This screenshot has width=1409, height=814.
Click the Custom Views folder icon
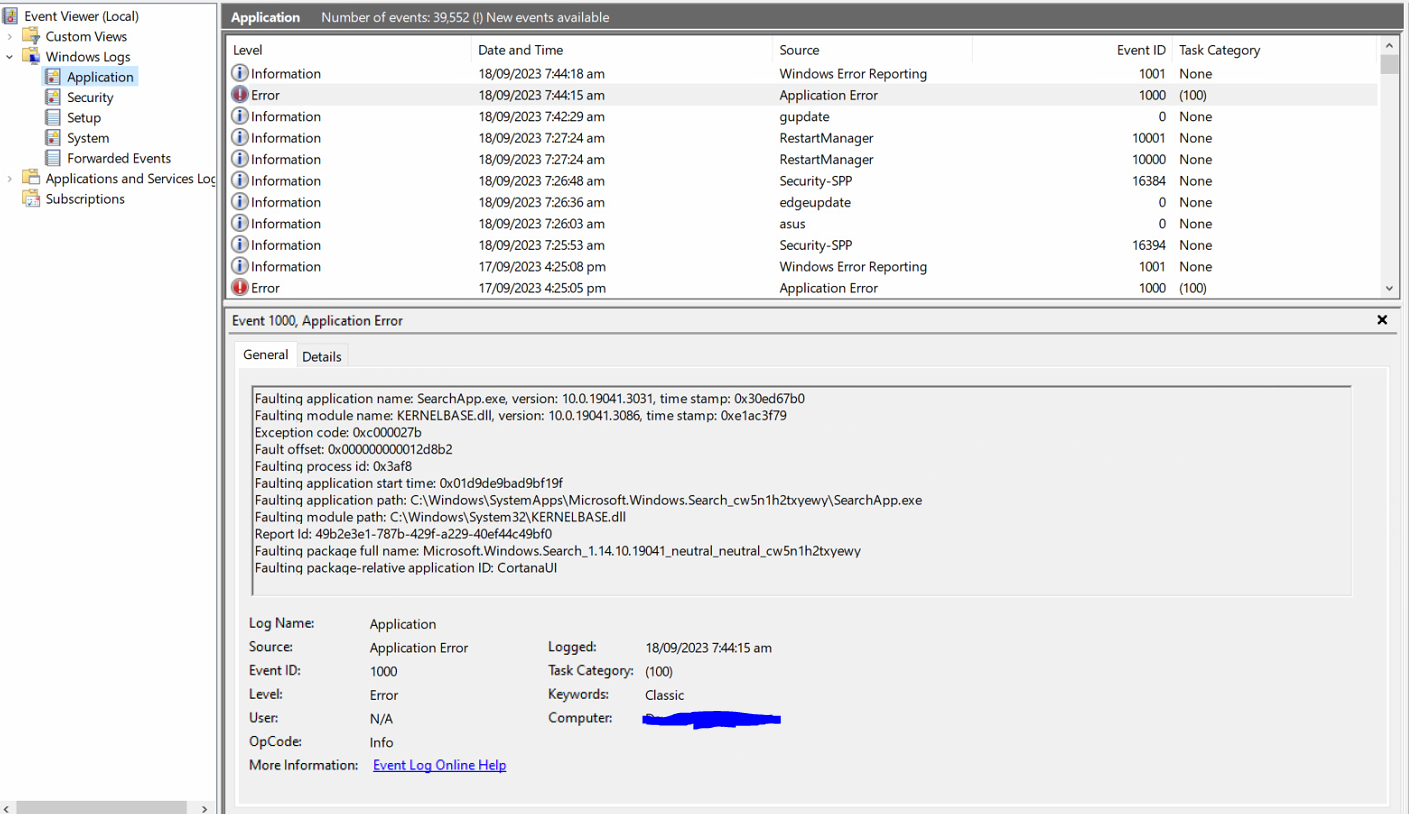click(29, 36)
